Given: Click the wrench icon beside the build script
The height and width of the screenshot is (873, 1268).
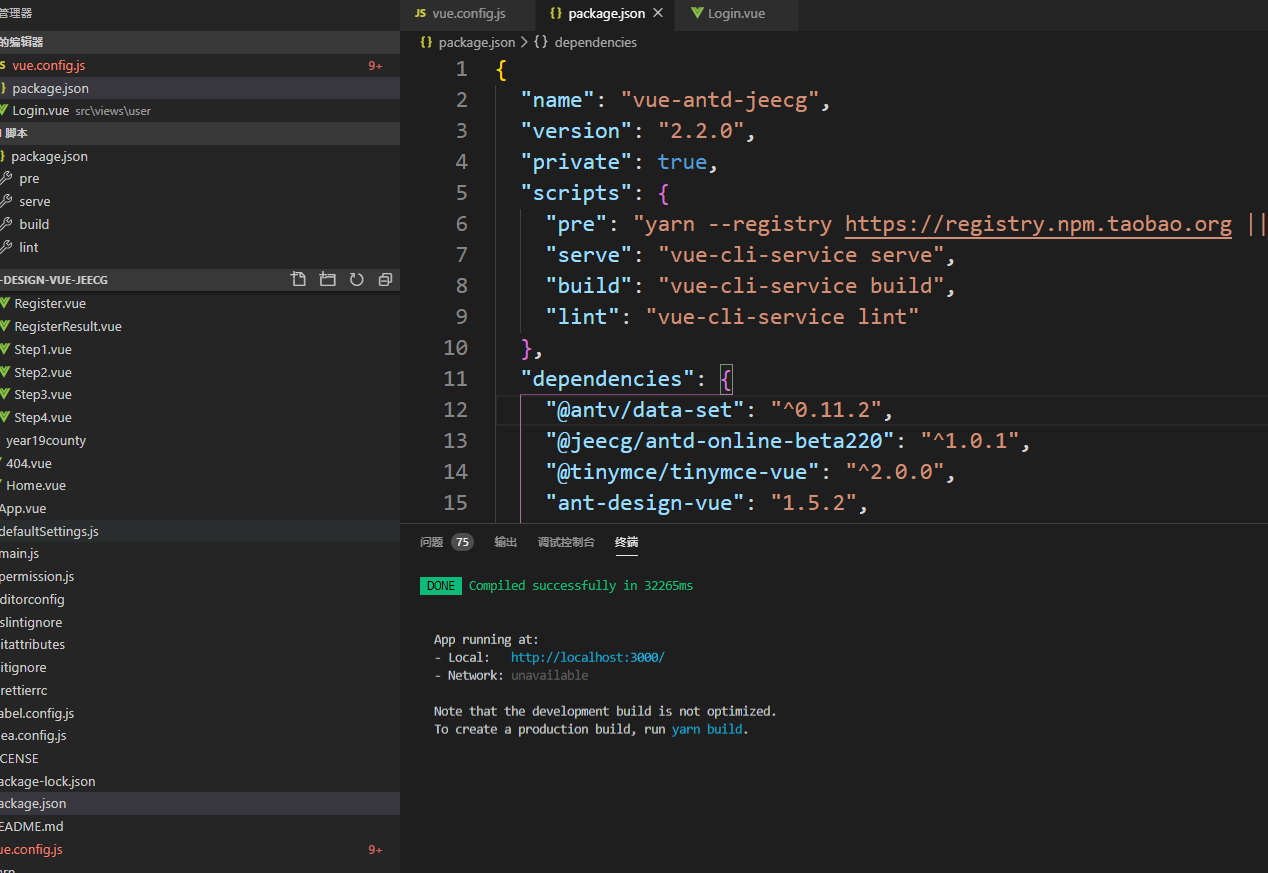Looking at the screenshot, I should pos(6,224).
